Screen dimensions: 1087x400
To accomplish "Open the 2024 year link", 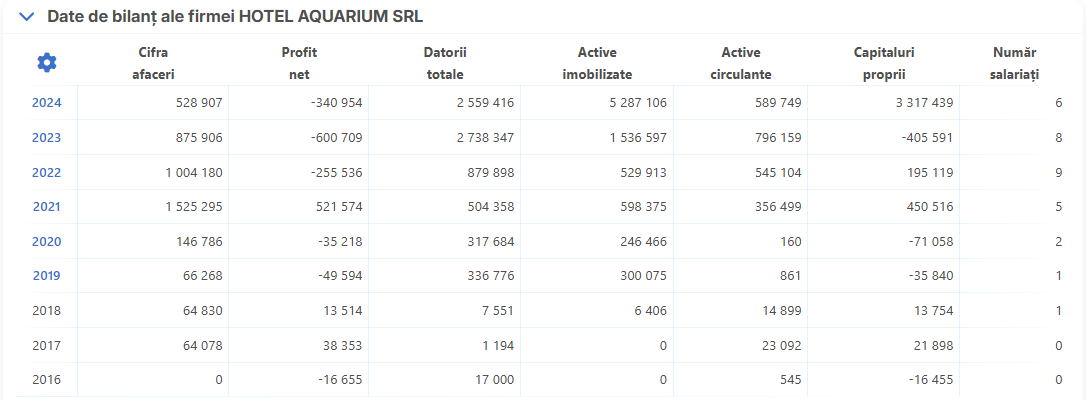I will [x=46, y=103].
